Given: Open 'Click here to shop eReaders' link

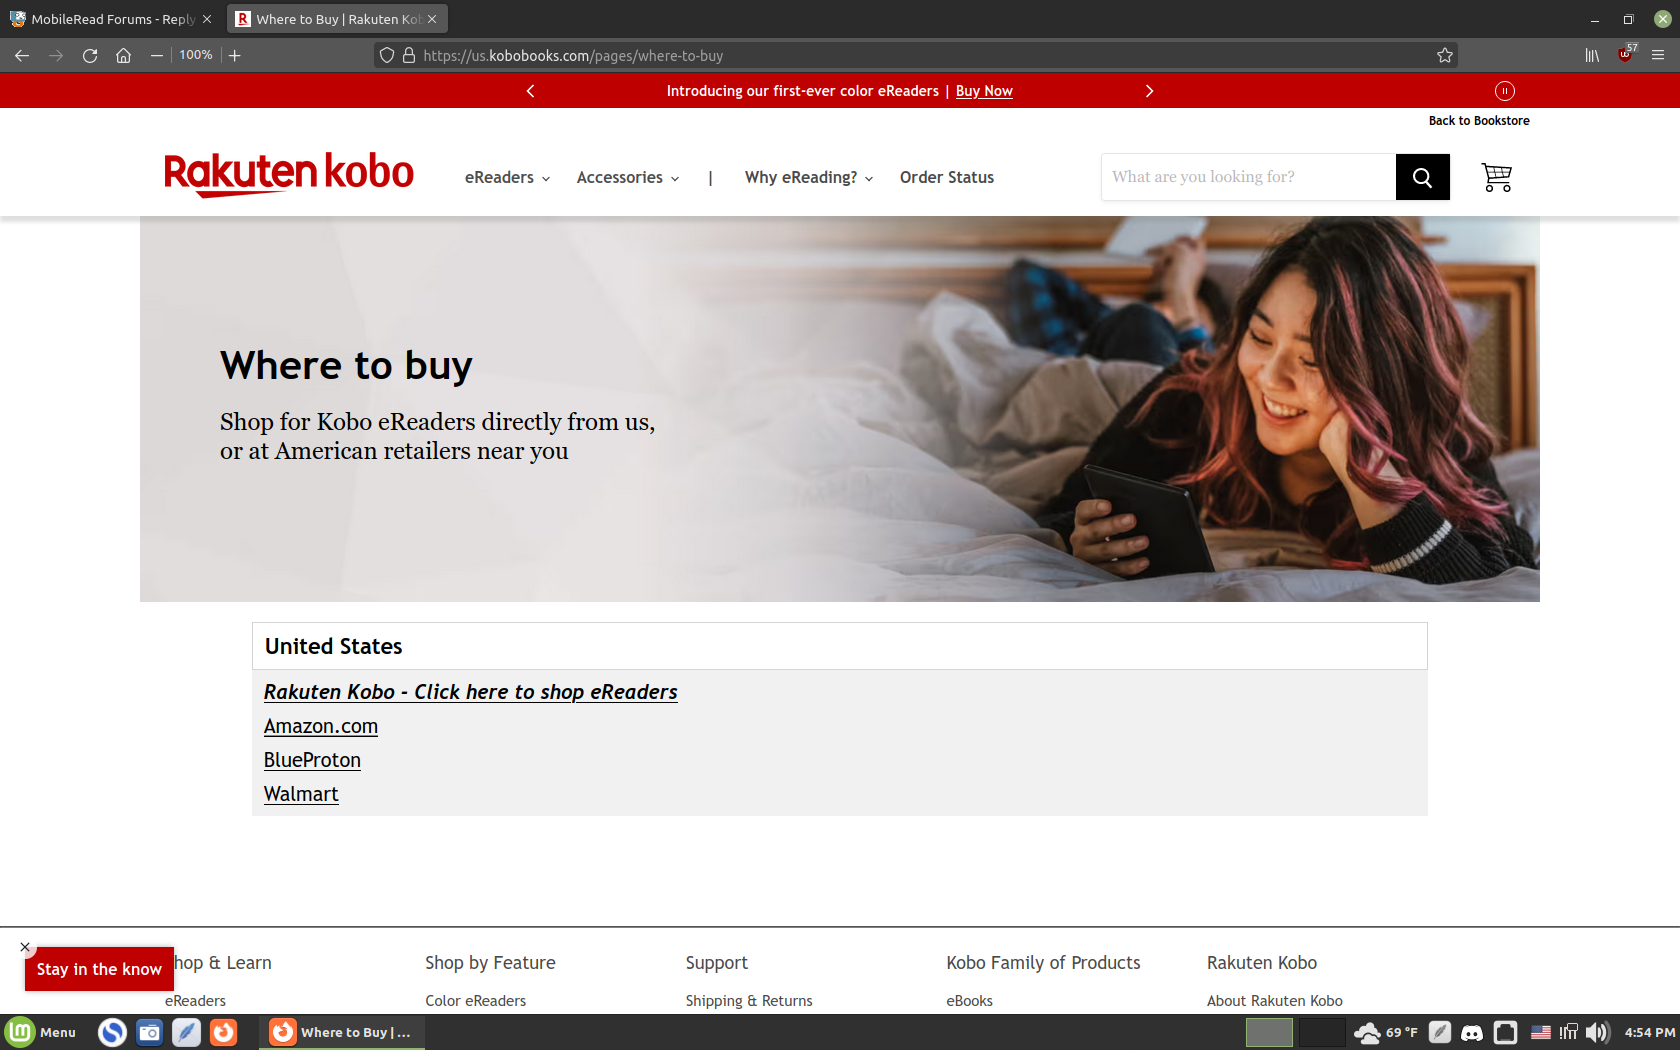Looking at the screenshot, I should pos(471,692).
